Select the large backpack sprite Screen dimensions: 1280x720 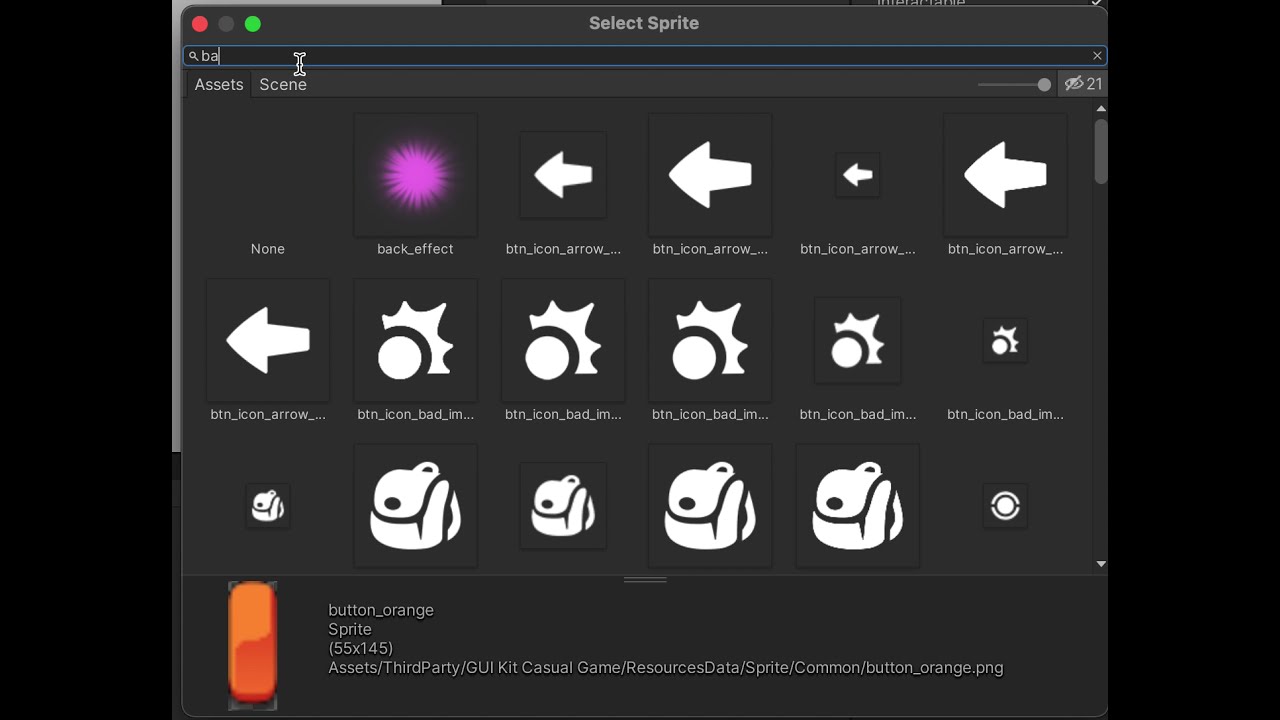(x=415, y=505)
